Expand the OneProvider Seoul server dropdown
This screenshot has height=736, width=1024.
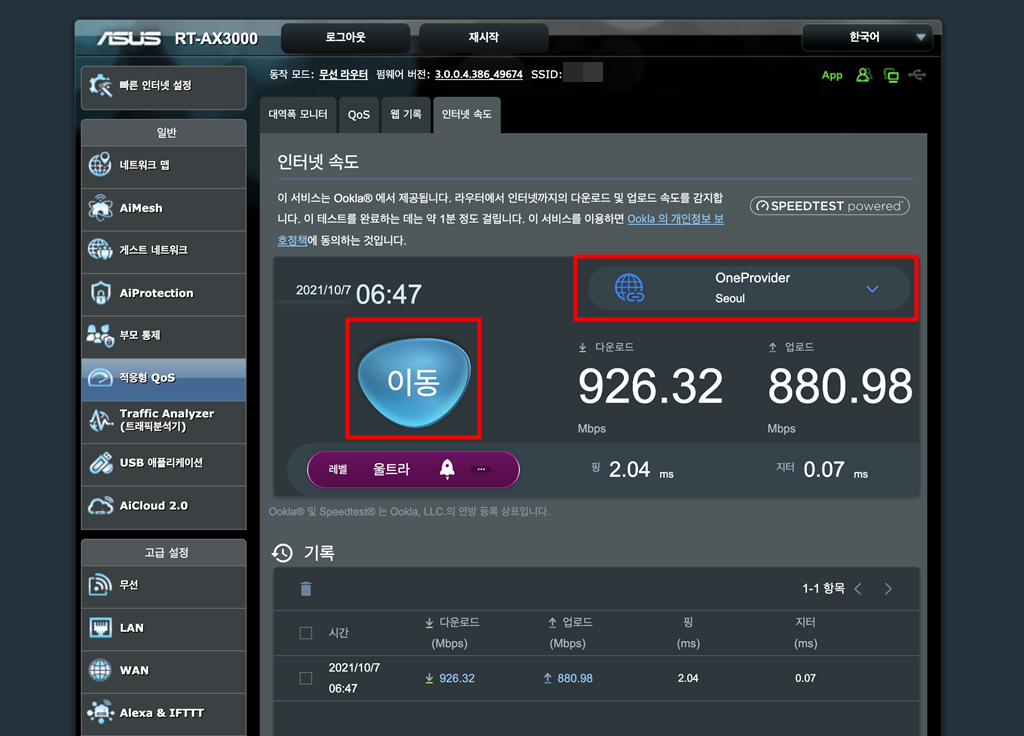(748, 288)
